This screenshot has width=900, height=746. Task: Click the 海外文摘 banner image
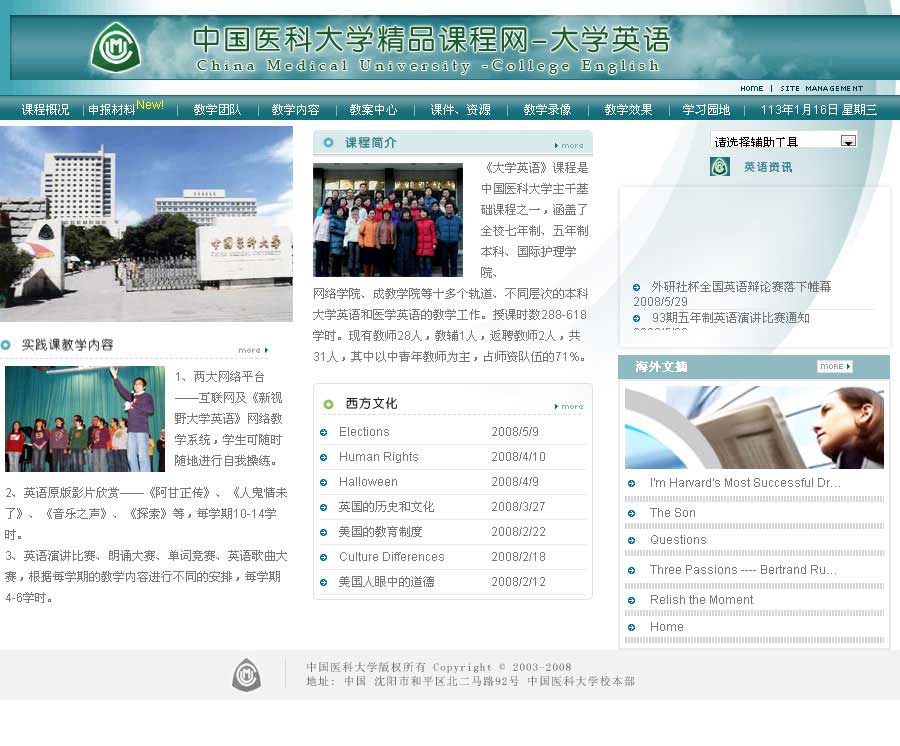pos(754,428)
